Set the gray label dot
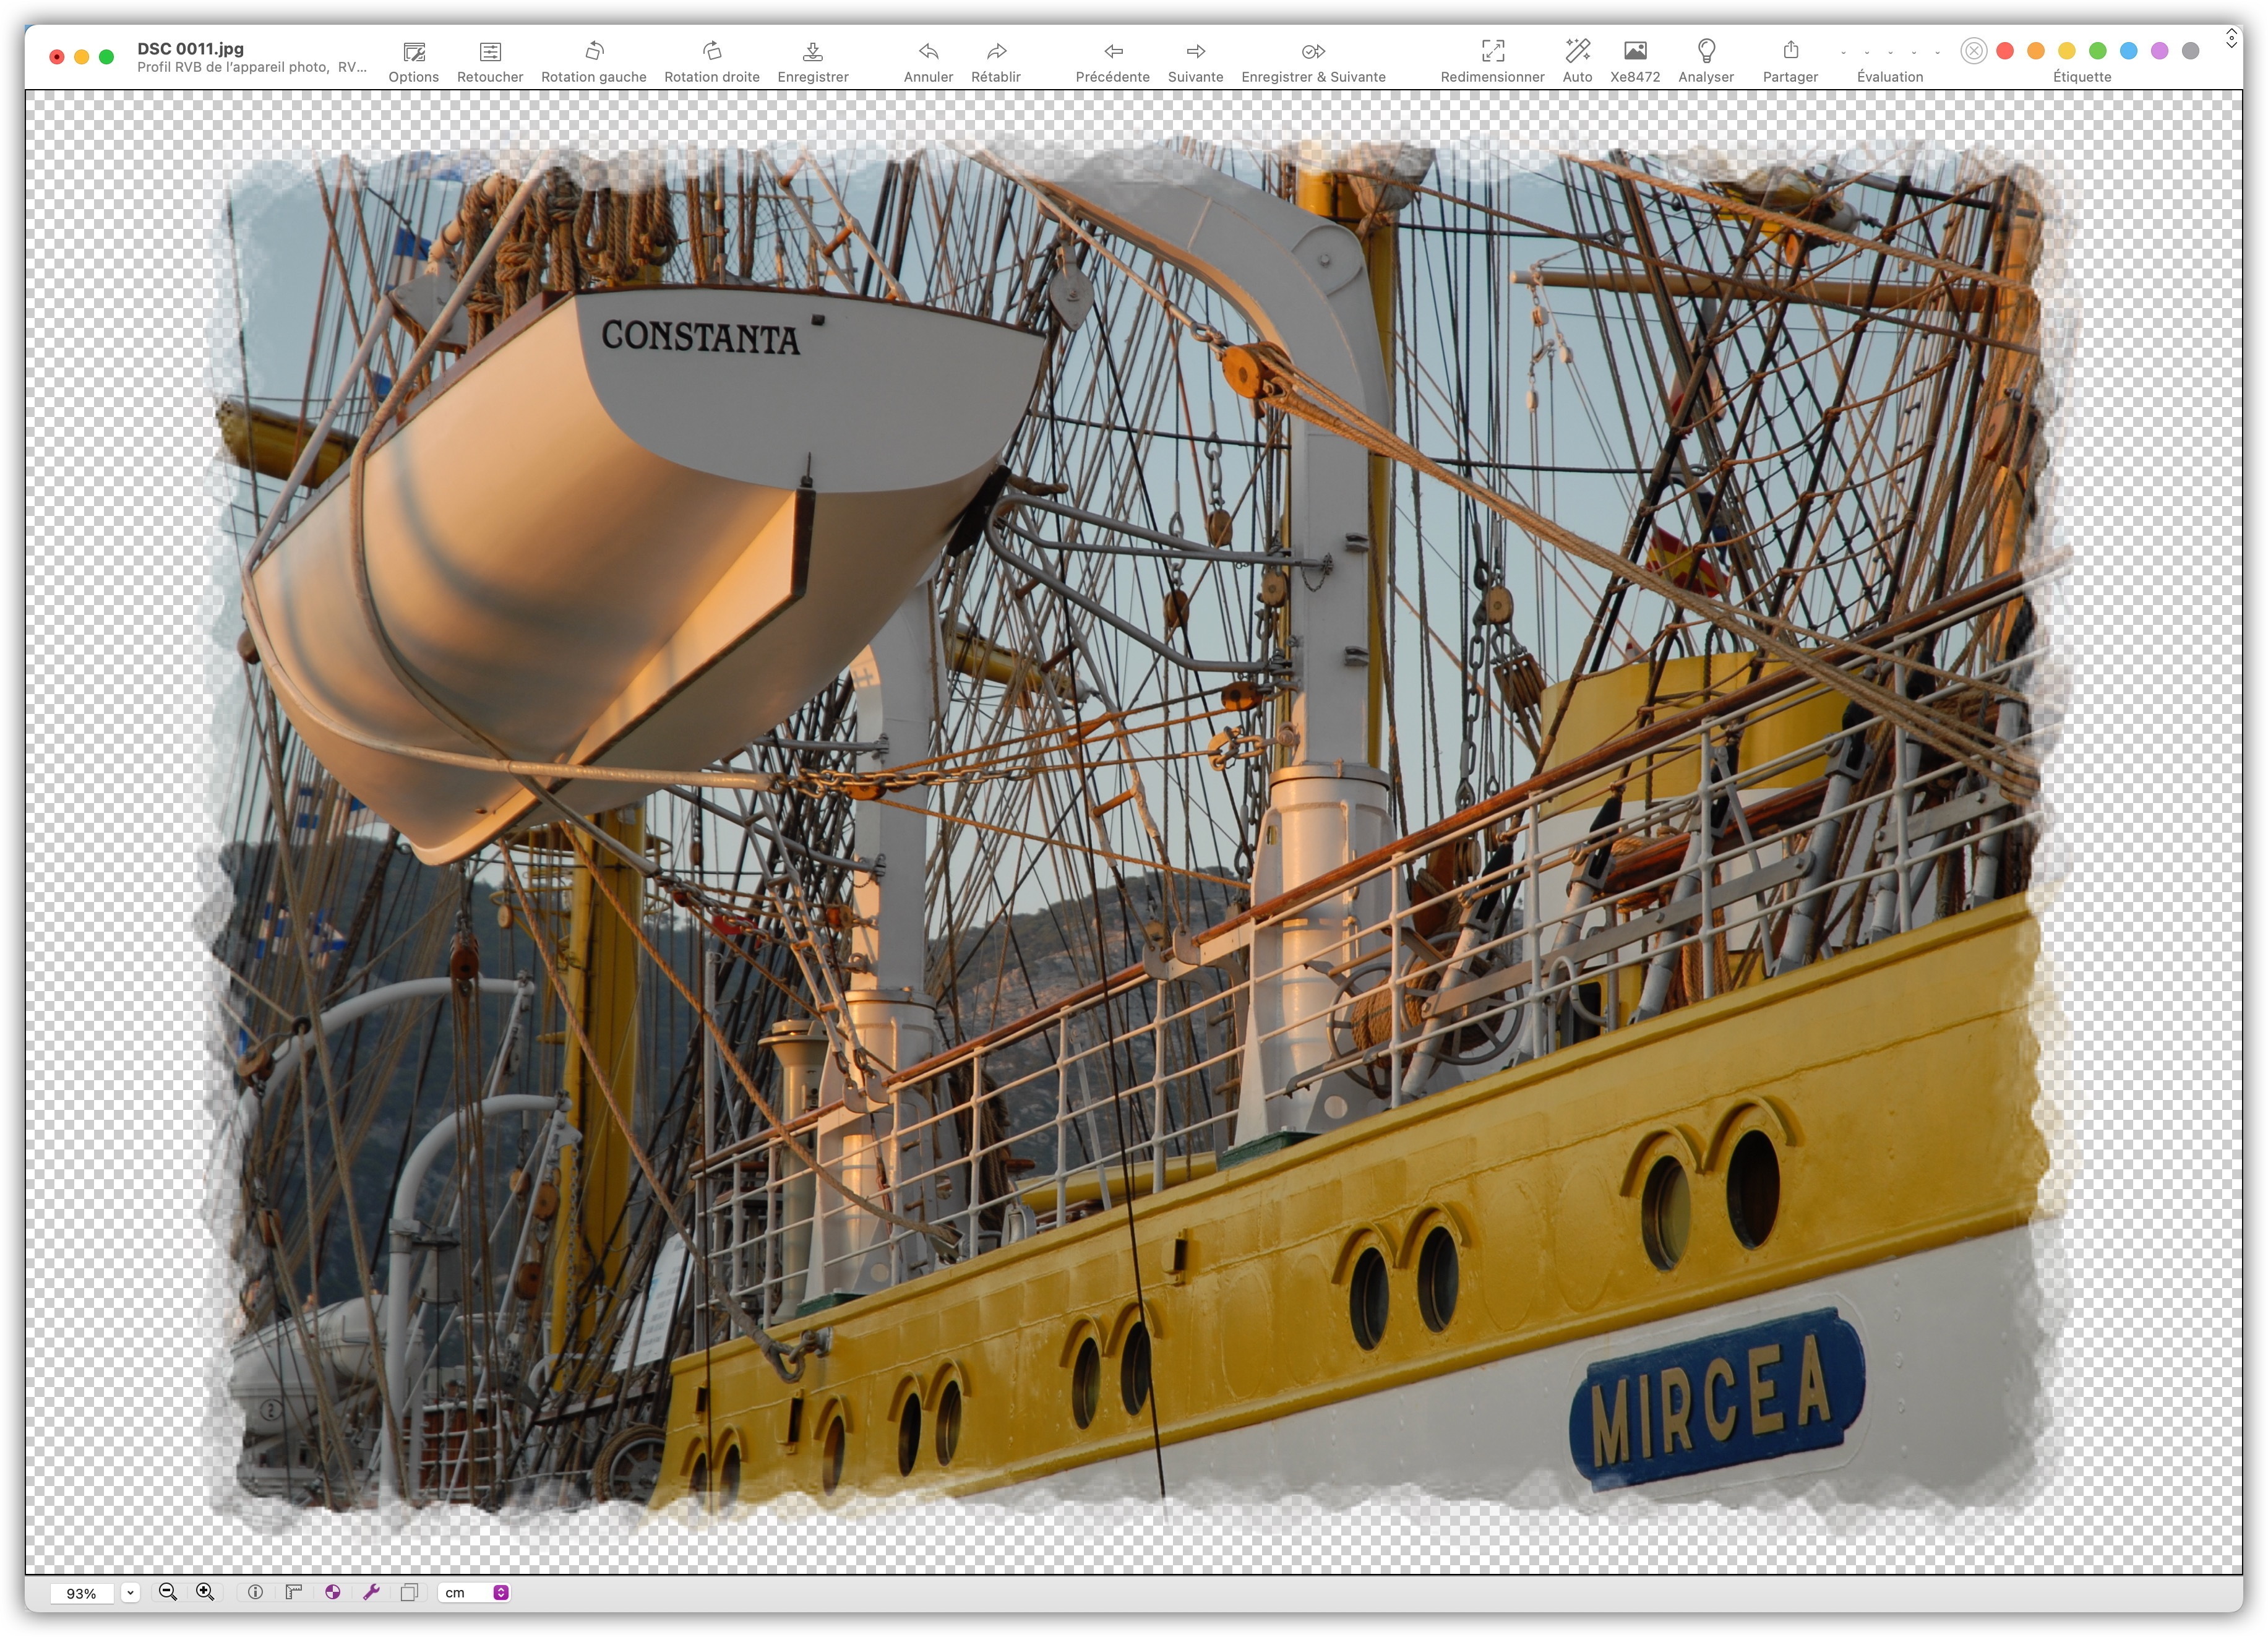Viewport: 2268px width, 1637px height. tap(2191, 51)
